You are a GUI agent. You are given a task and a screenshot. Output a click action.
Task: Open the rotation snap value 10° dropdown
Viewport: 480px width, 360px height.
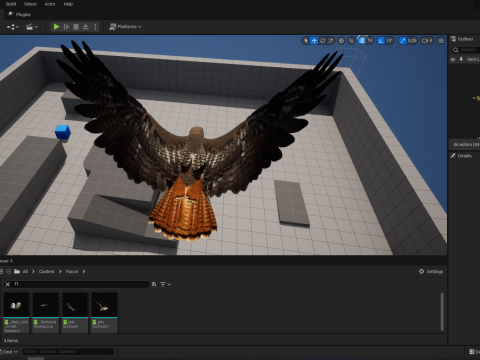point(389,41)
